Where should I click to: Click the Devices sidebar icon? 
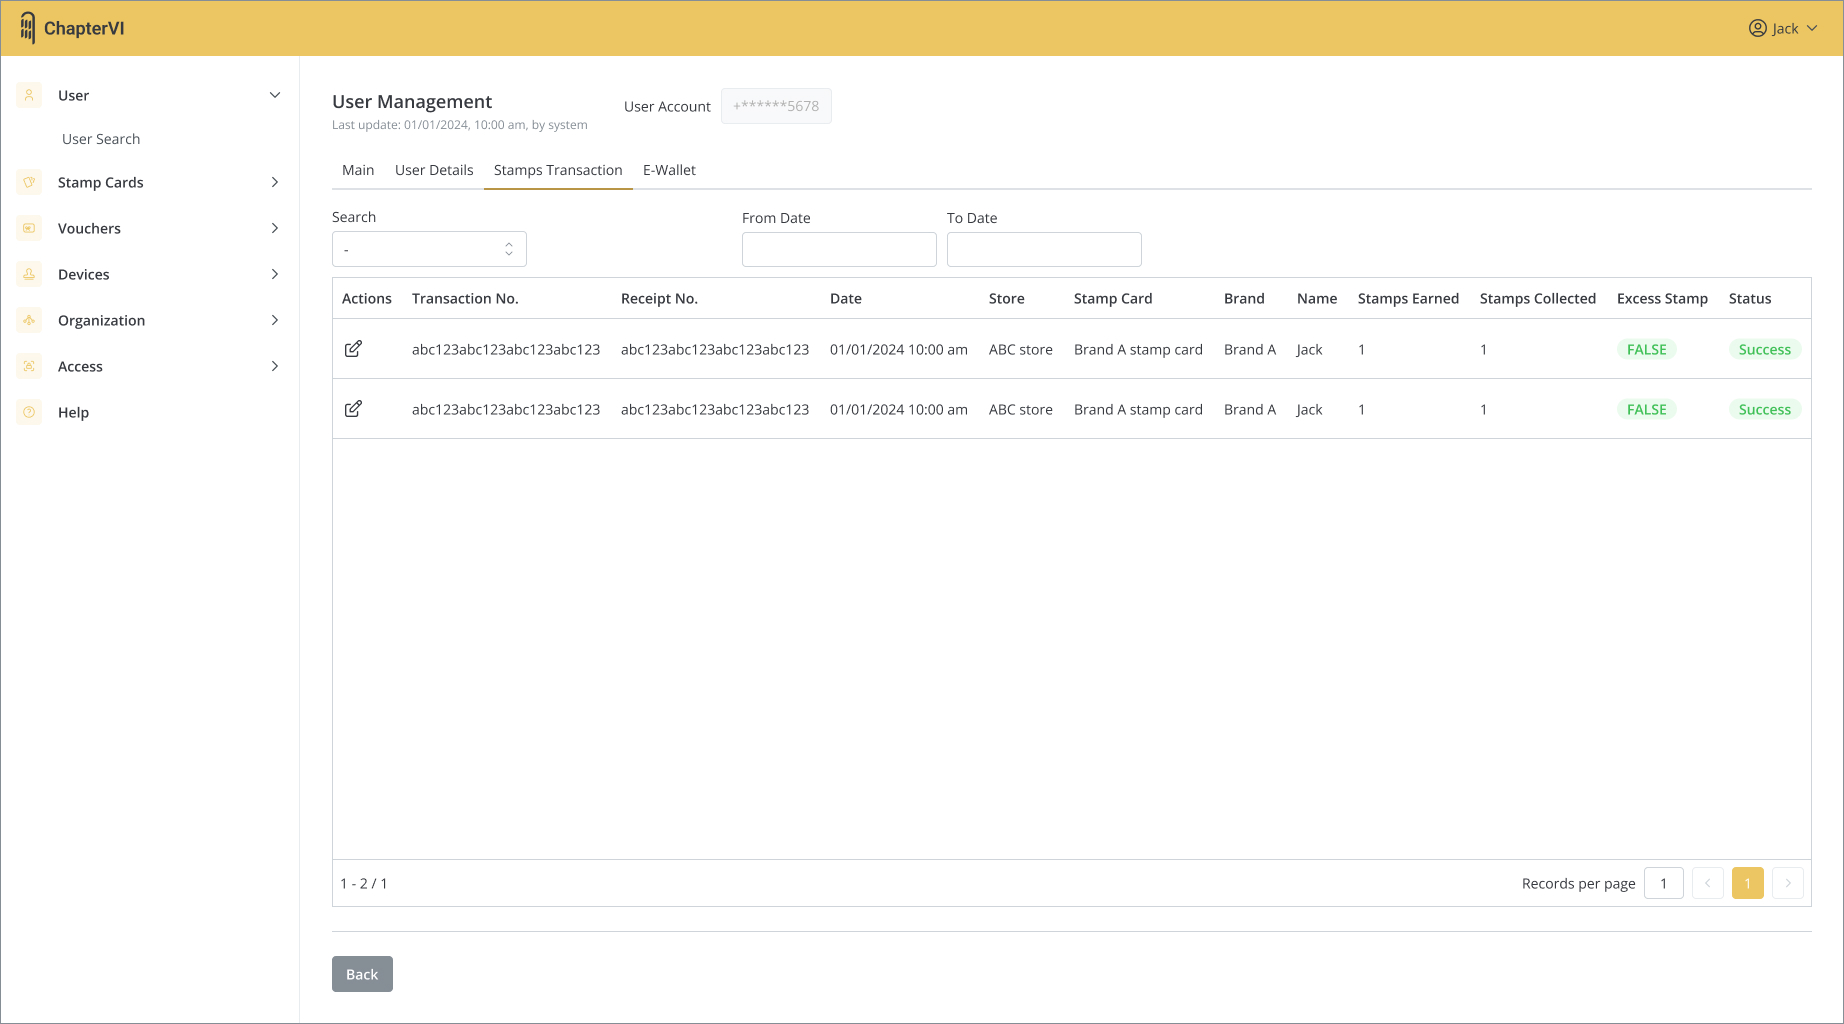pyautogui.click(x=29, y=274)
